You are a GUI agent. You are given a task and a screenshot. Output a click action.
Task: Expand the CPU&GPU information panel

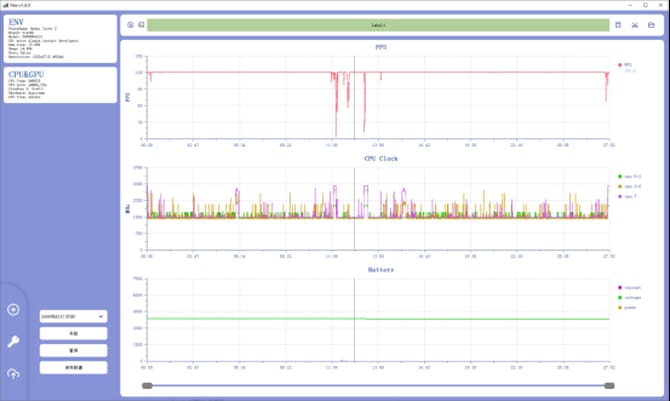(60, 85)
